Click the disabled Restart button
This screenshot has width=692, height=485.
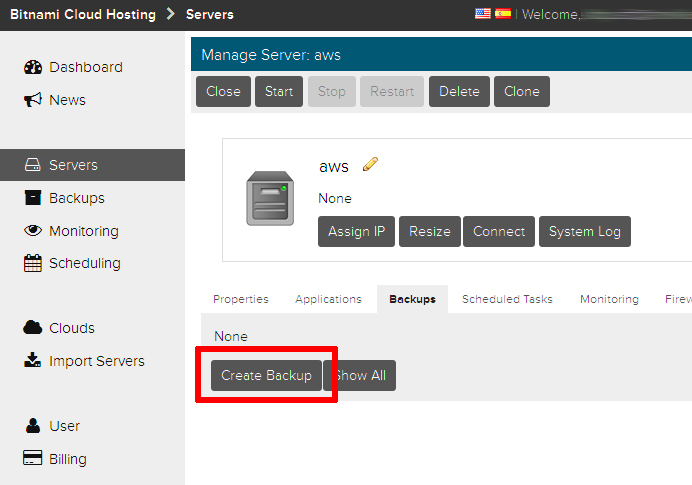(392, 91)
